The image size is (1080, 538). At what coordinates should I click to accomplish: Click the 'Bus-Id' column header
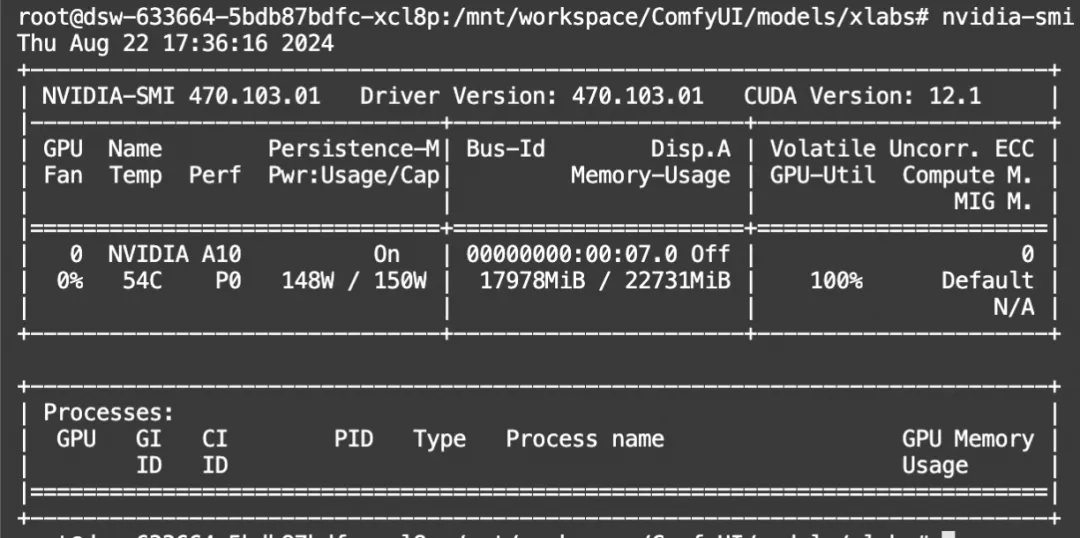506,149
